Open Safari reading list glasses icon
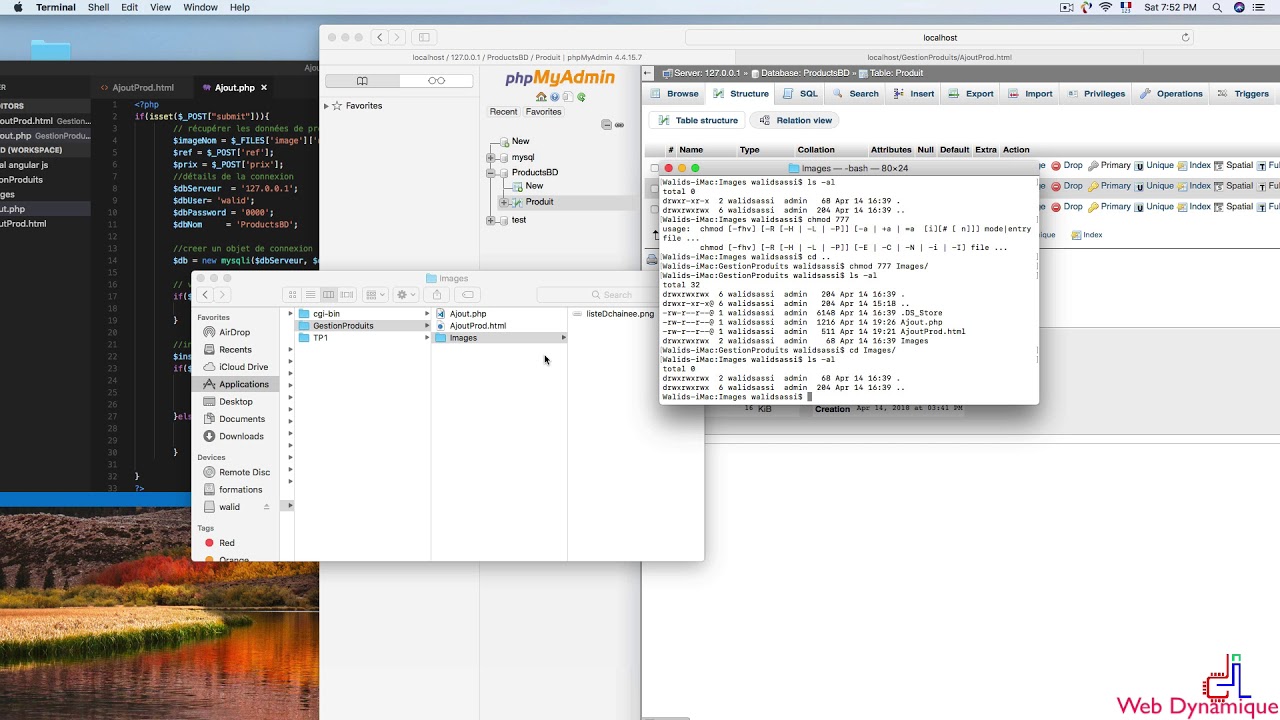 click(x=436, y=81)
